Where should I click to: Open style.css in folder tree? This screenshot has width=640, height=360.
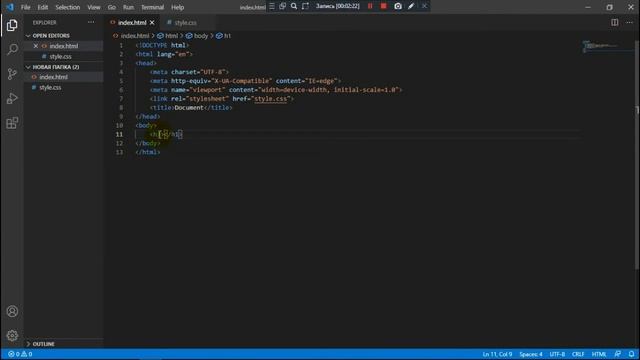click(x=50, y=88)
